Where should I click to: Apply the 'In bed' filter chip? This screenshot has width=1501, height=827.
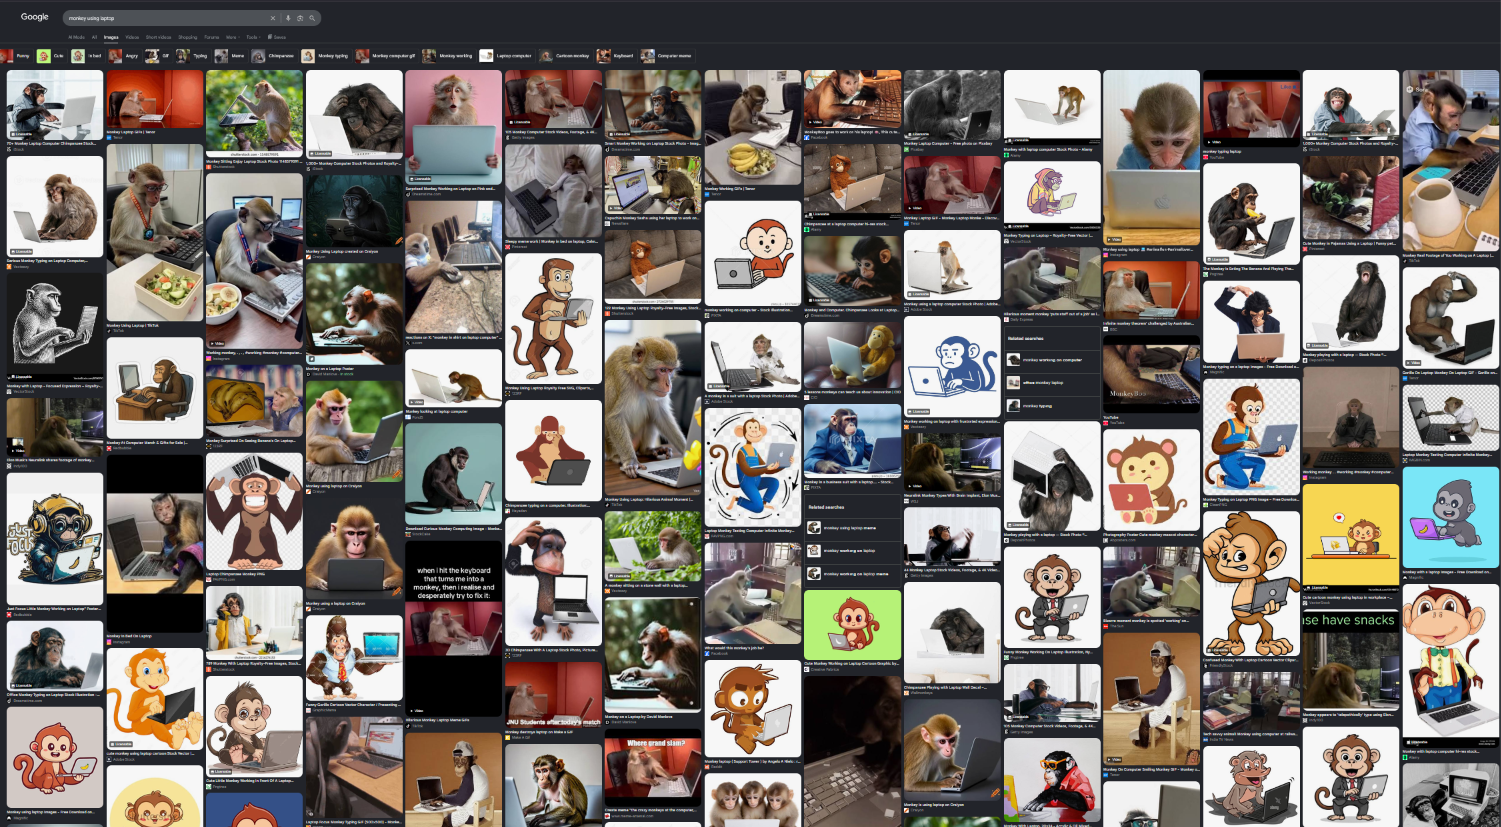(87, 56)
